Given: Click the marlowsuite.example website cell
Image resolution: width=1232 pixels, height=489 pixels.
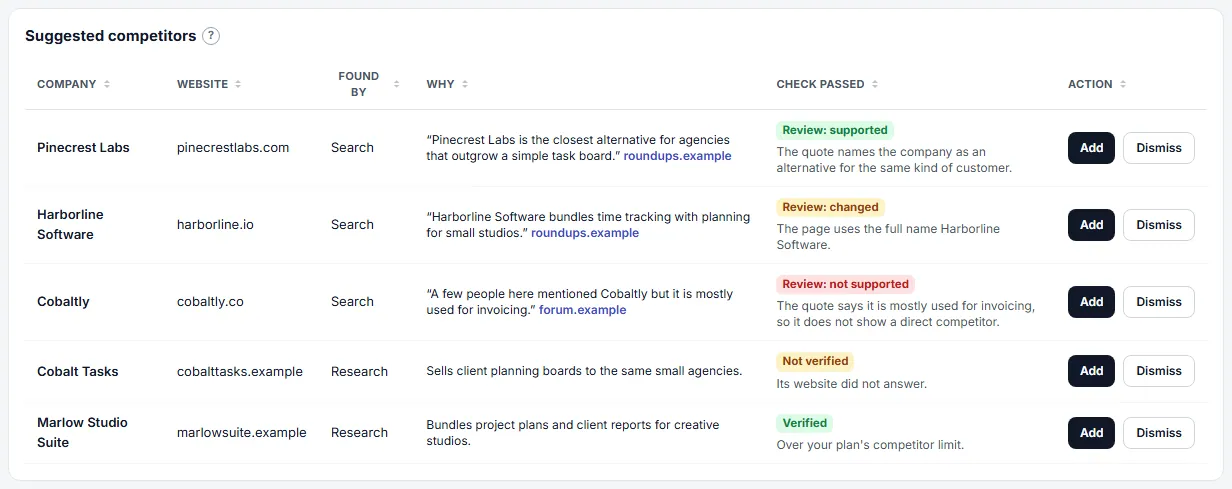Looking at the screenshot, I should tap(242, 433).
